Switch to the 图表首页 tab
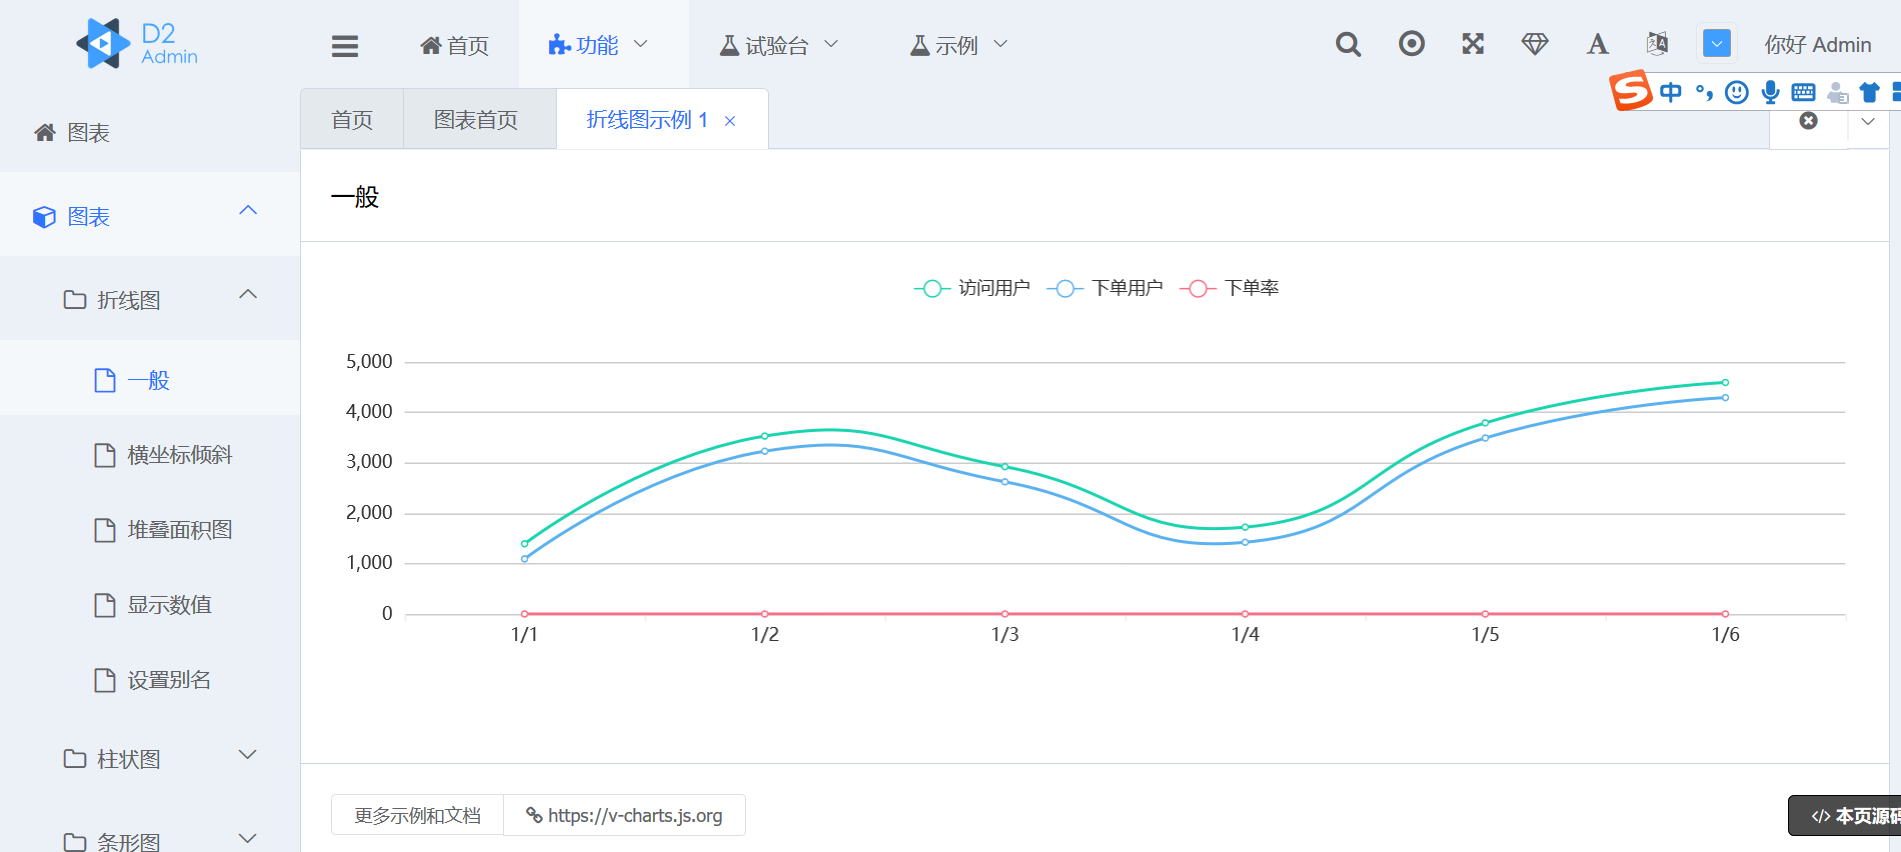The width and height of the screenshot is (1901, 852). point(476,120)
